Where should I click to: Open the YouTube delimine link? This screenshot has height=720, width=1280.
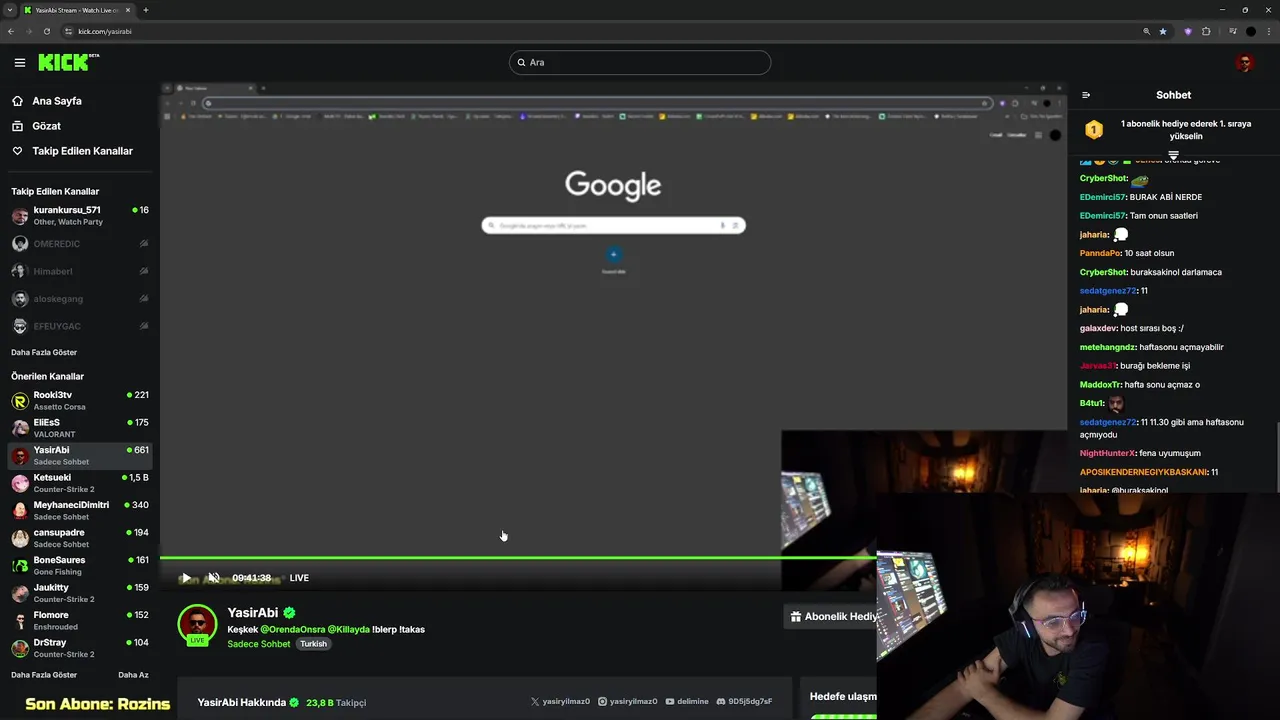click(687, 702)
